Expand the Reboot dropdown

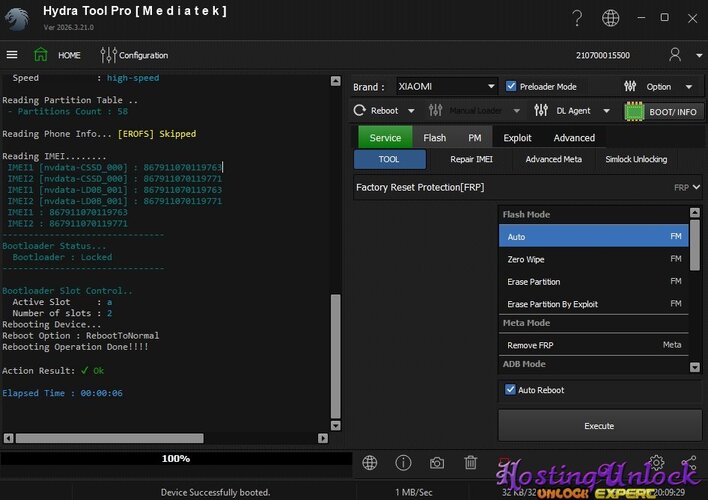click(x=385, y=110)
